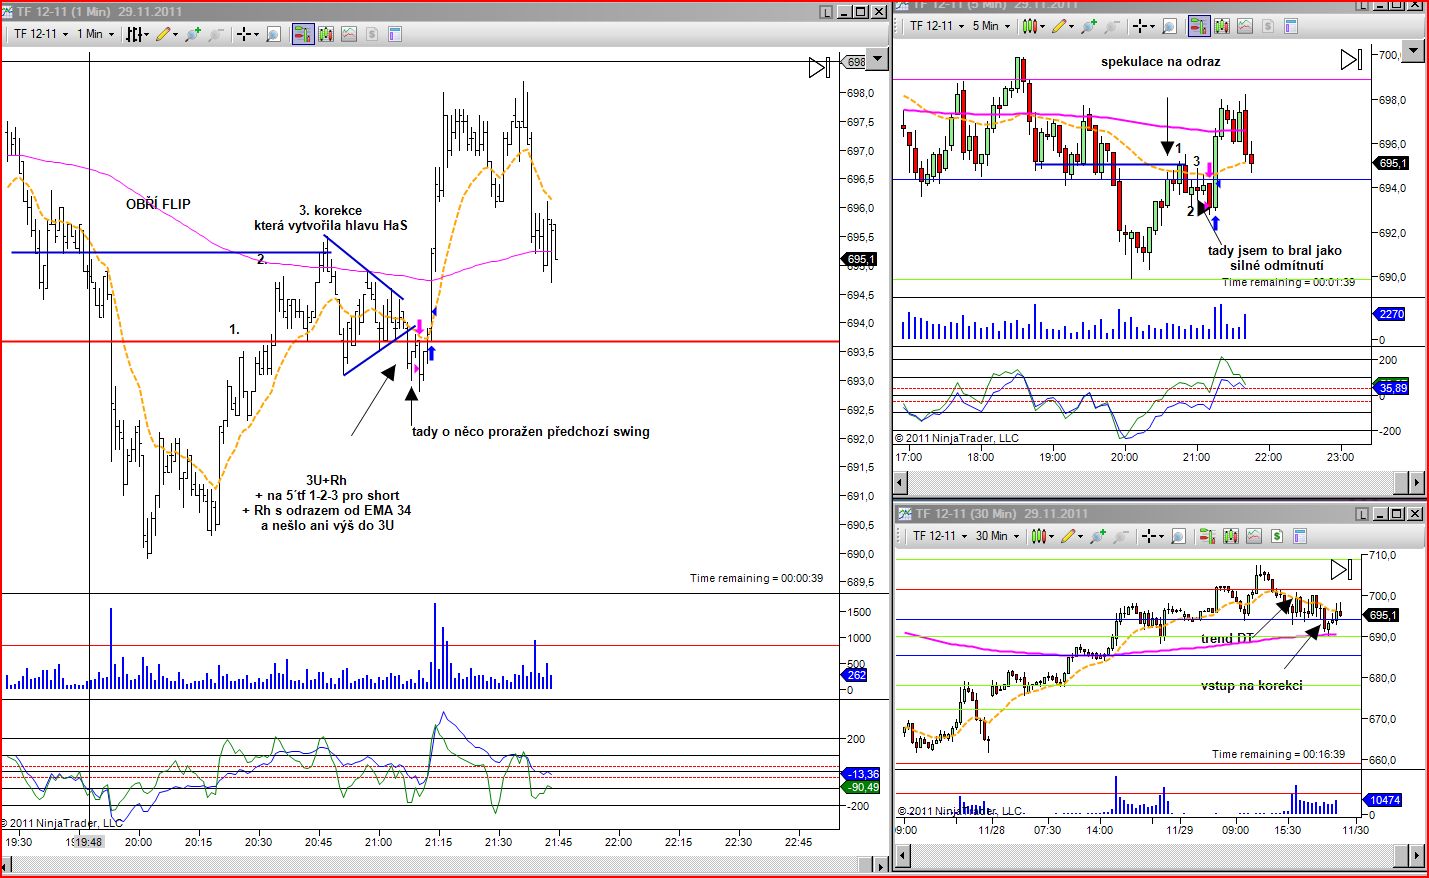Click the 2270 volume marker in 5 Min chart
Viewport: 1429px width, 878px height.
pos(1391,314)
